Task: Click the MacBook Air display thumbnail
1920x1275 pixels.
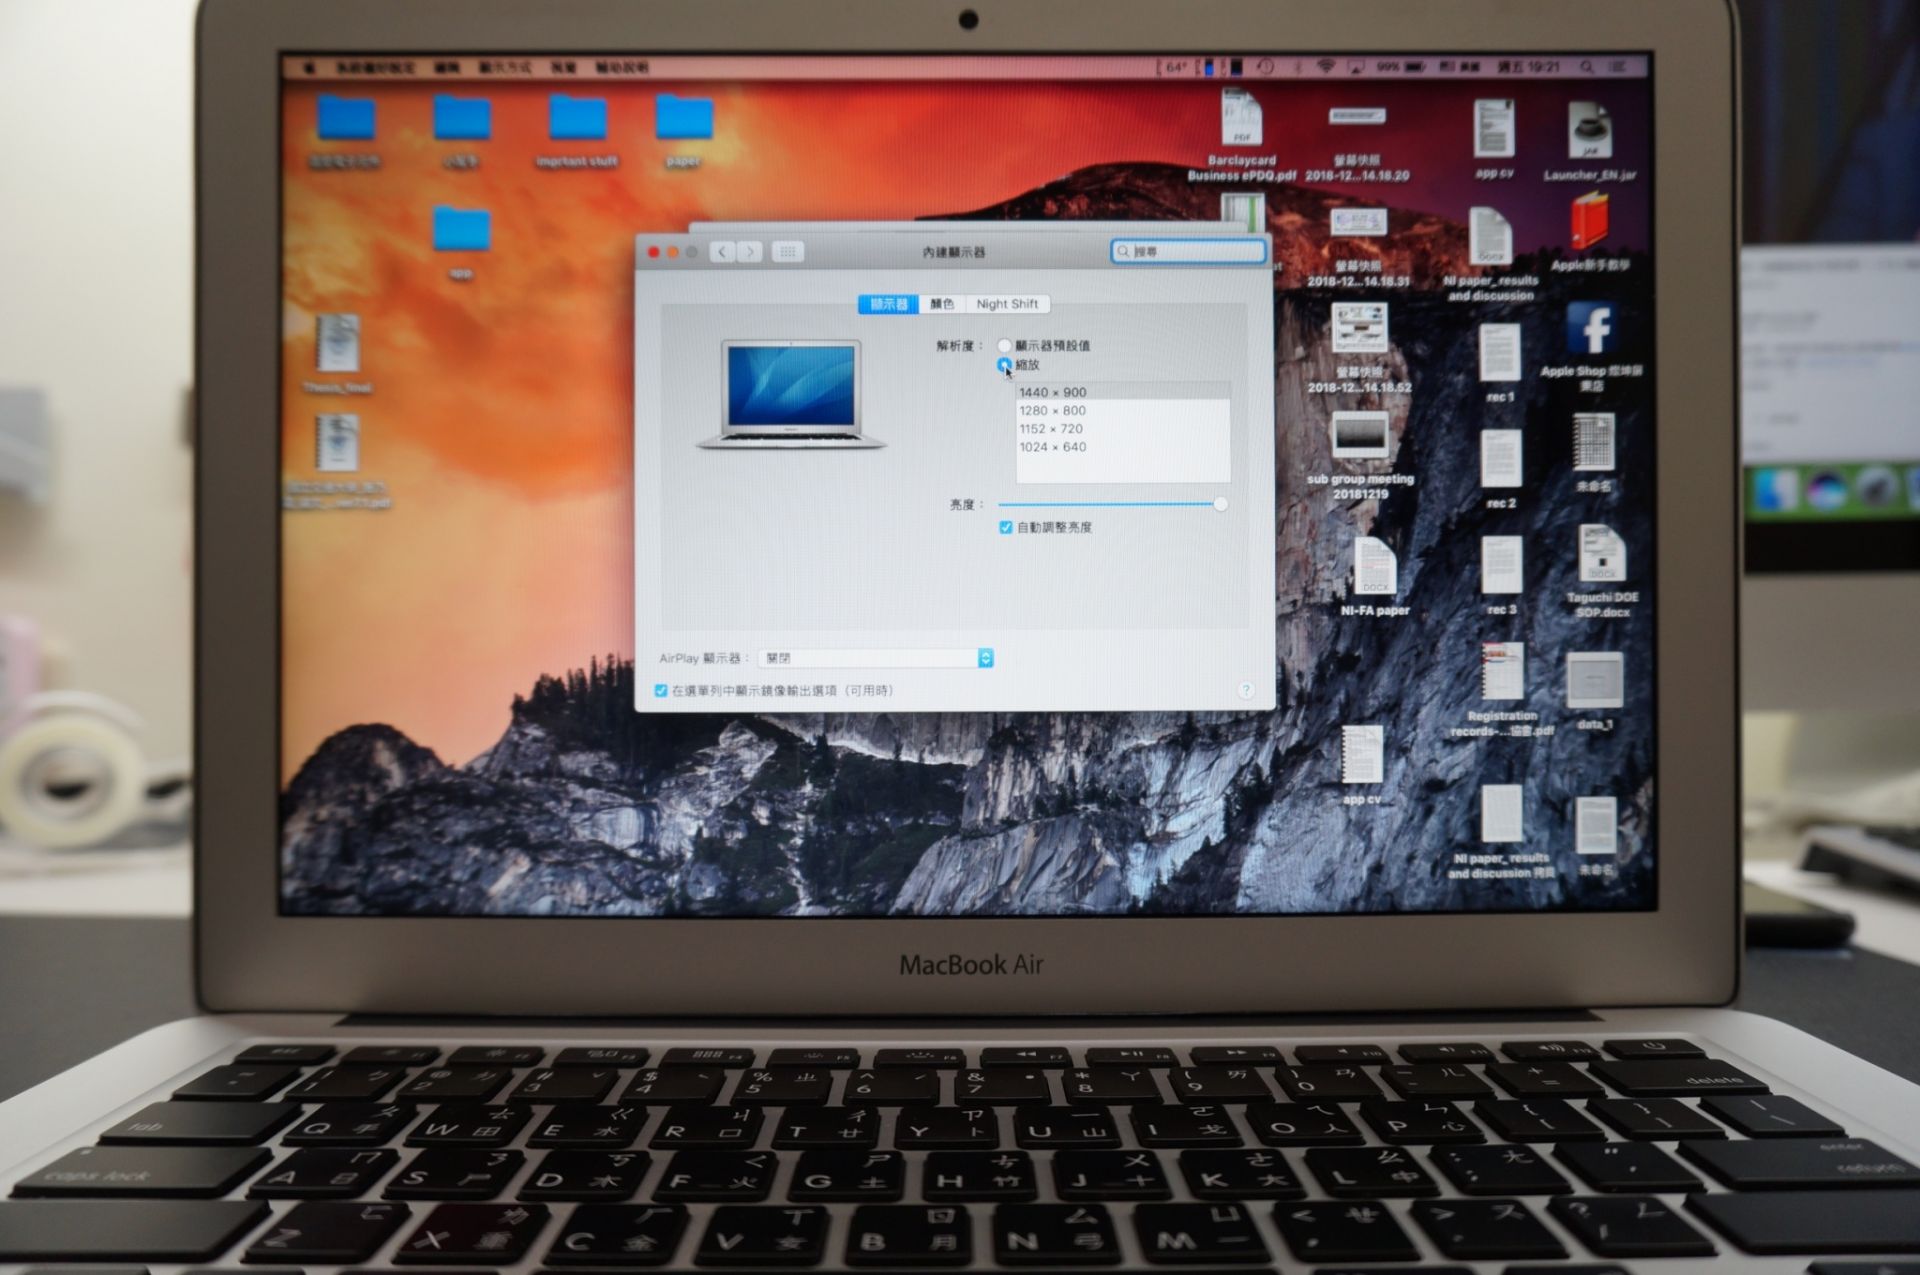Action: tap(790, 394)
